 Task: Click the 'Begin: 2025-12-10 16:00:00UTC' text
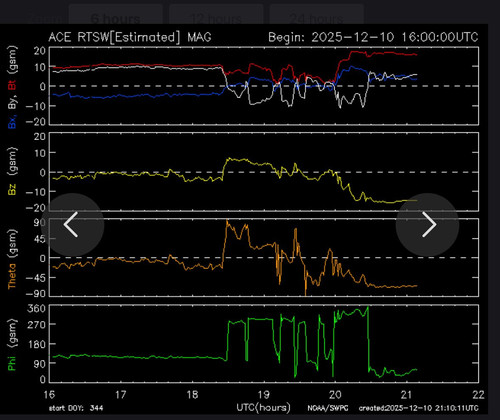pyautogui.click(x=373, y=37)
